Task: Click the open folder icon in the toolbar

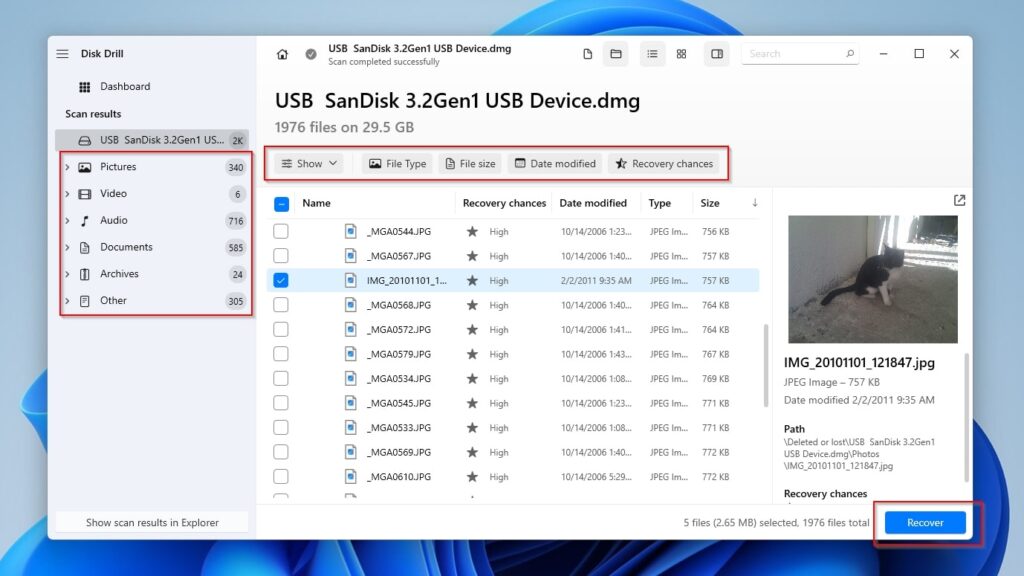Action: click(615, 54)
